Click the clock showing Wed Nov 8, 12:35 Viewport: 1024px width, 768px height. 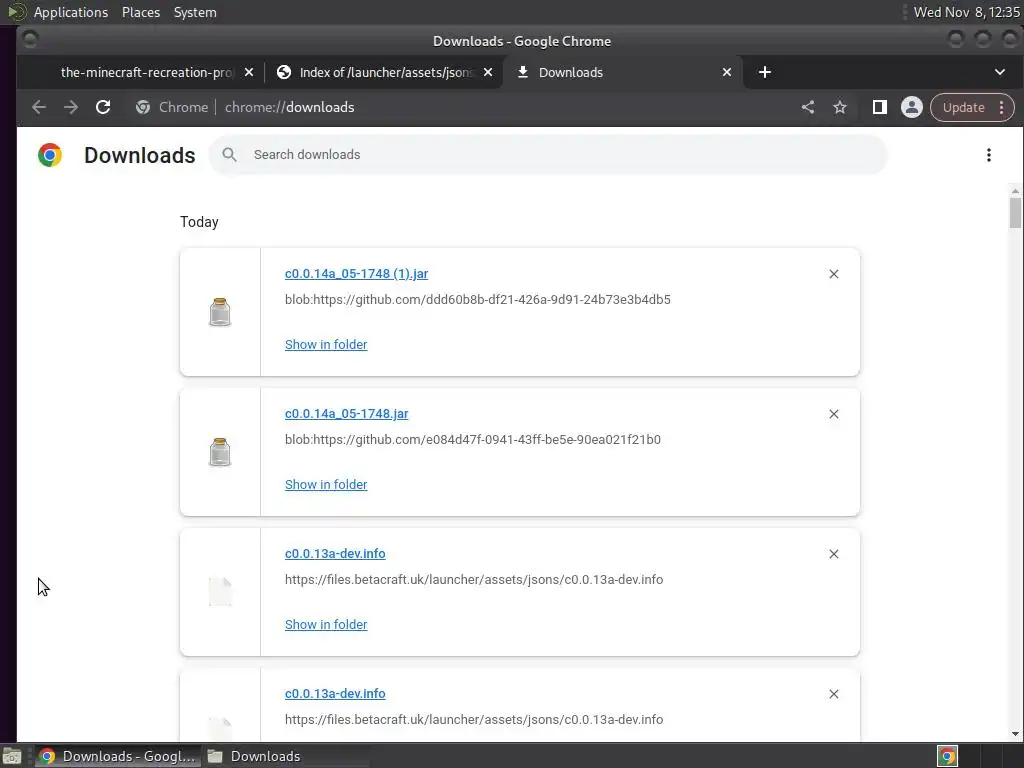[967, 12]
